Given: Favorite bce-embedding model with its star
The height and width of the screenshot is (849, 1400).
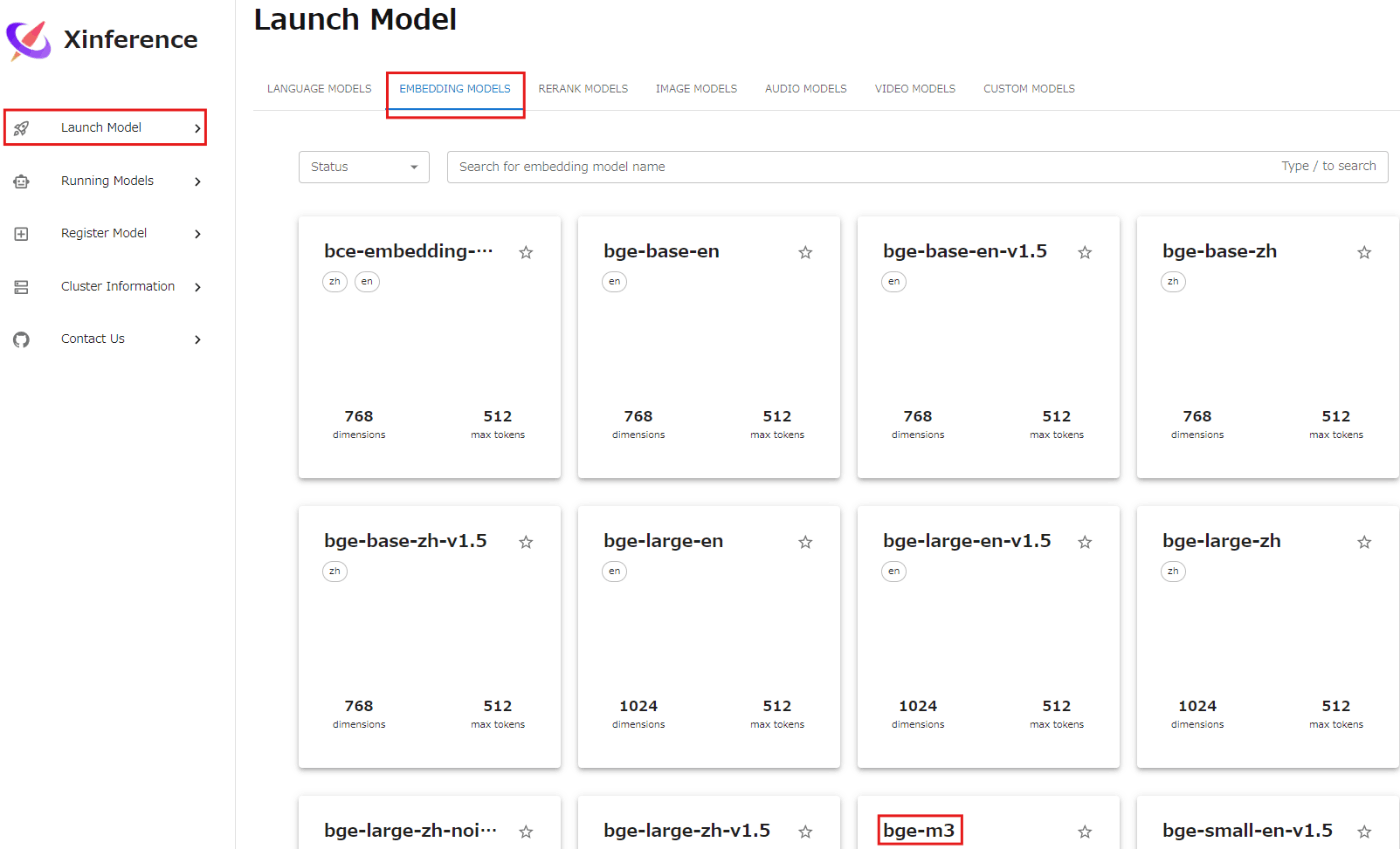Looking at the screenshot, I should tap(526, 252).
